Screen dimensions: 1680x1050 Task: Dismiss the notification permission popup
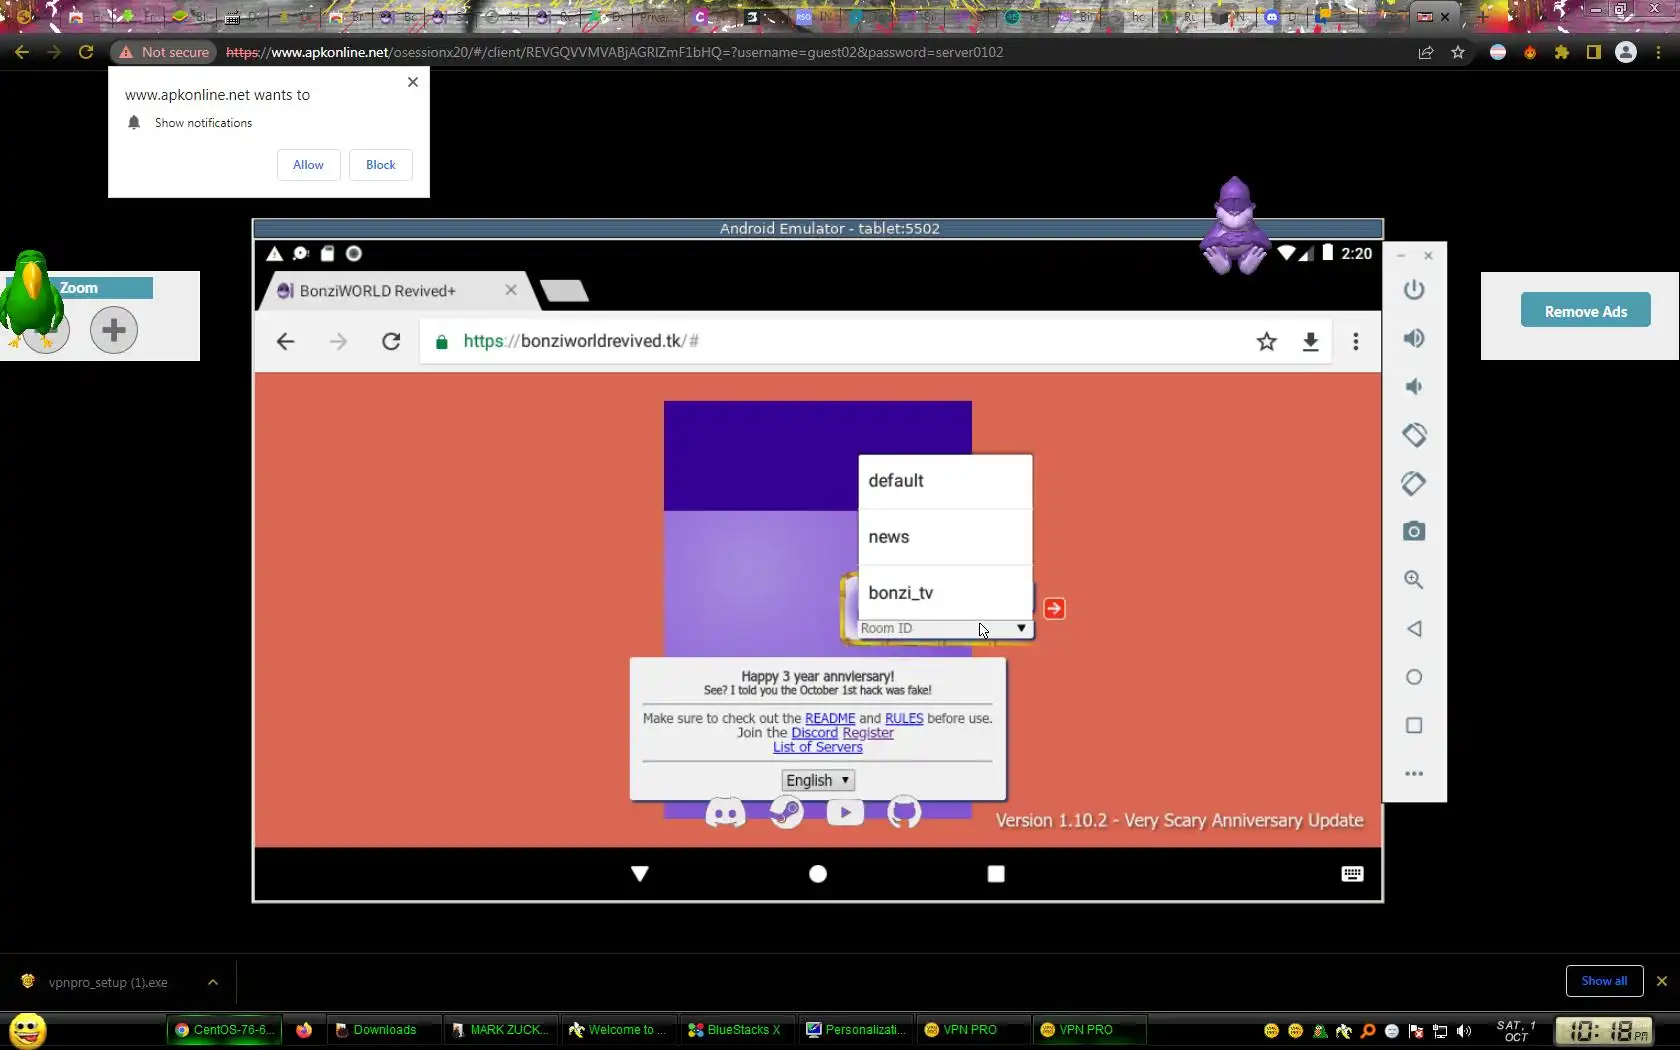[413, 82]
